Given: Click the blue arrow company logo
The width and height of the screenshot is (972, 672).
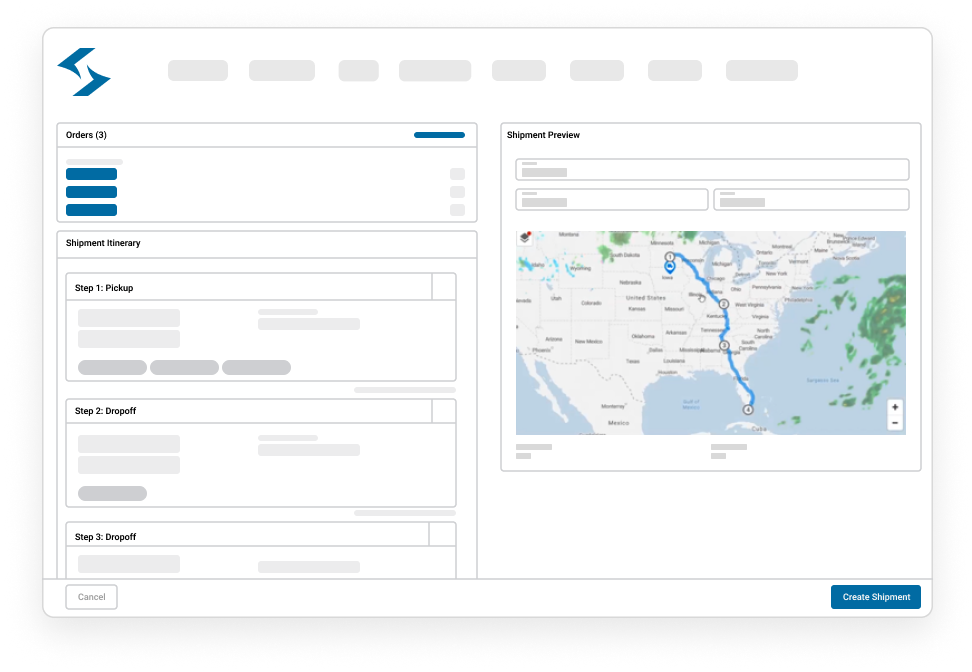Looking at the screenshot, I should point(86,72).
